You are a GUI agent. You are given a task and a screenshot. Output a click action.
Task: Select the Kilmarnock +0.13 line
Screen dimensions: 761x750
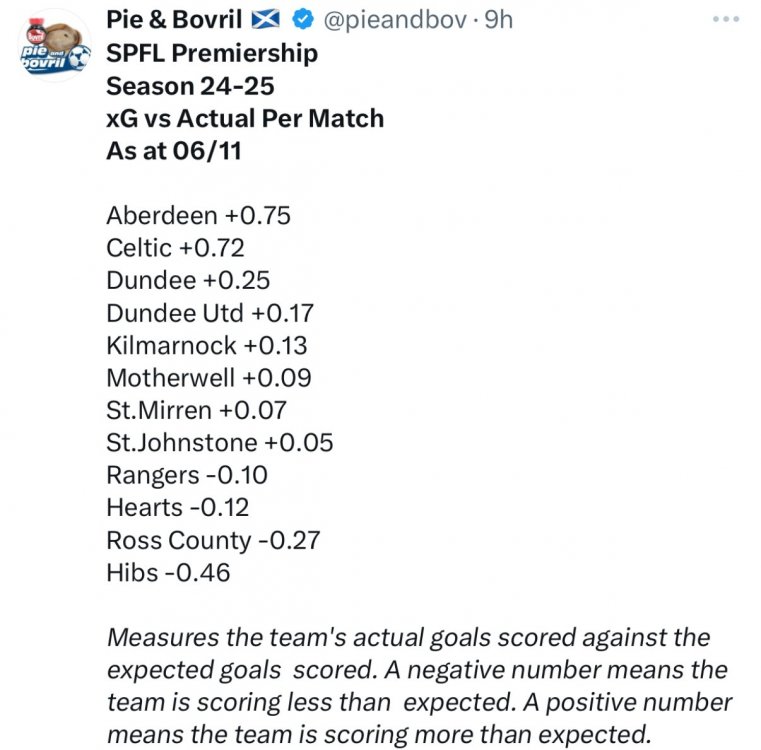pyautogui.click(x=207, y=346)
